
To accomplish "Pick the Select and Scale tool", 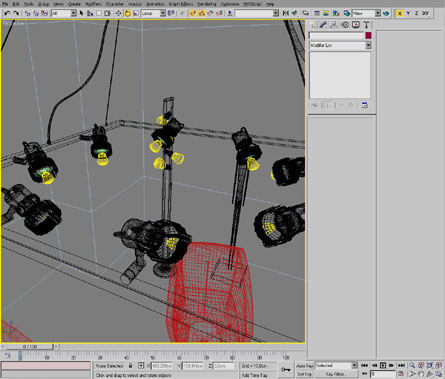I will (135, 13).
